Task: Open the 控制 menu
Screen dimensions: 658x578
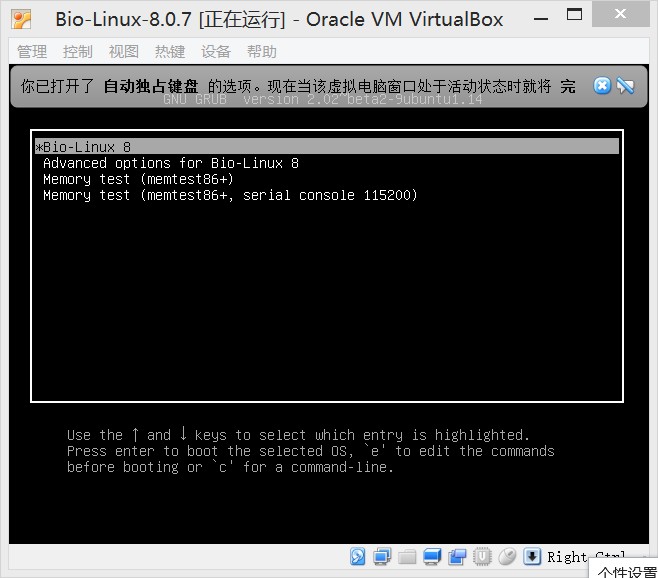Action: click(x=78, y=52)
